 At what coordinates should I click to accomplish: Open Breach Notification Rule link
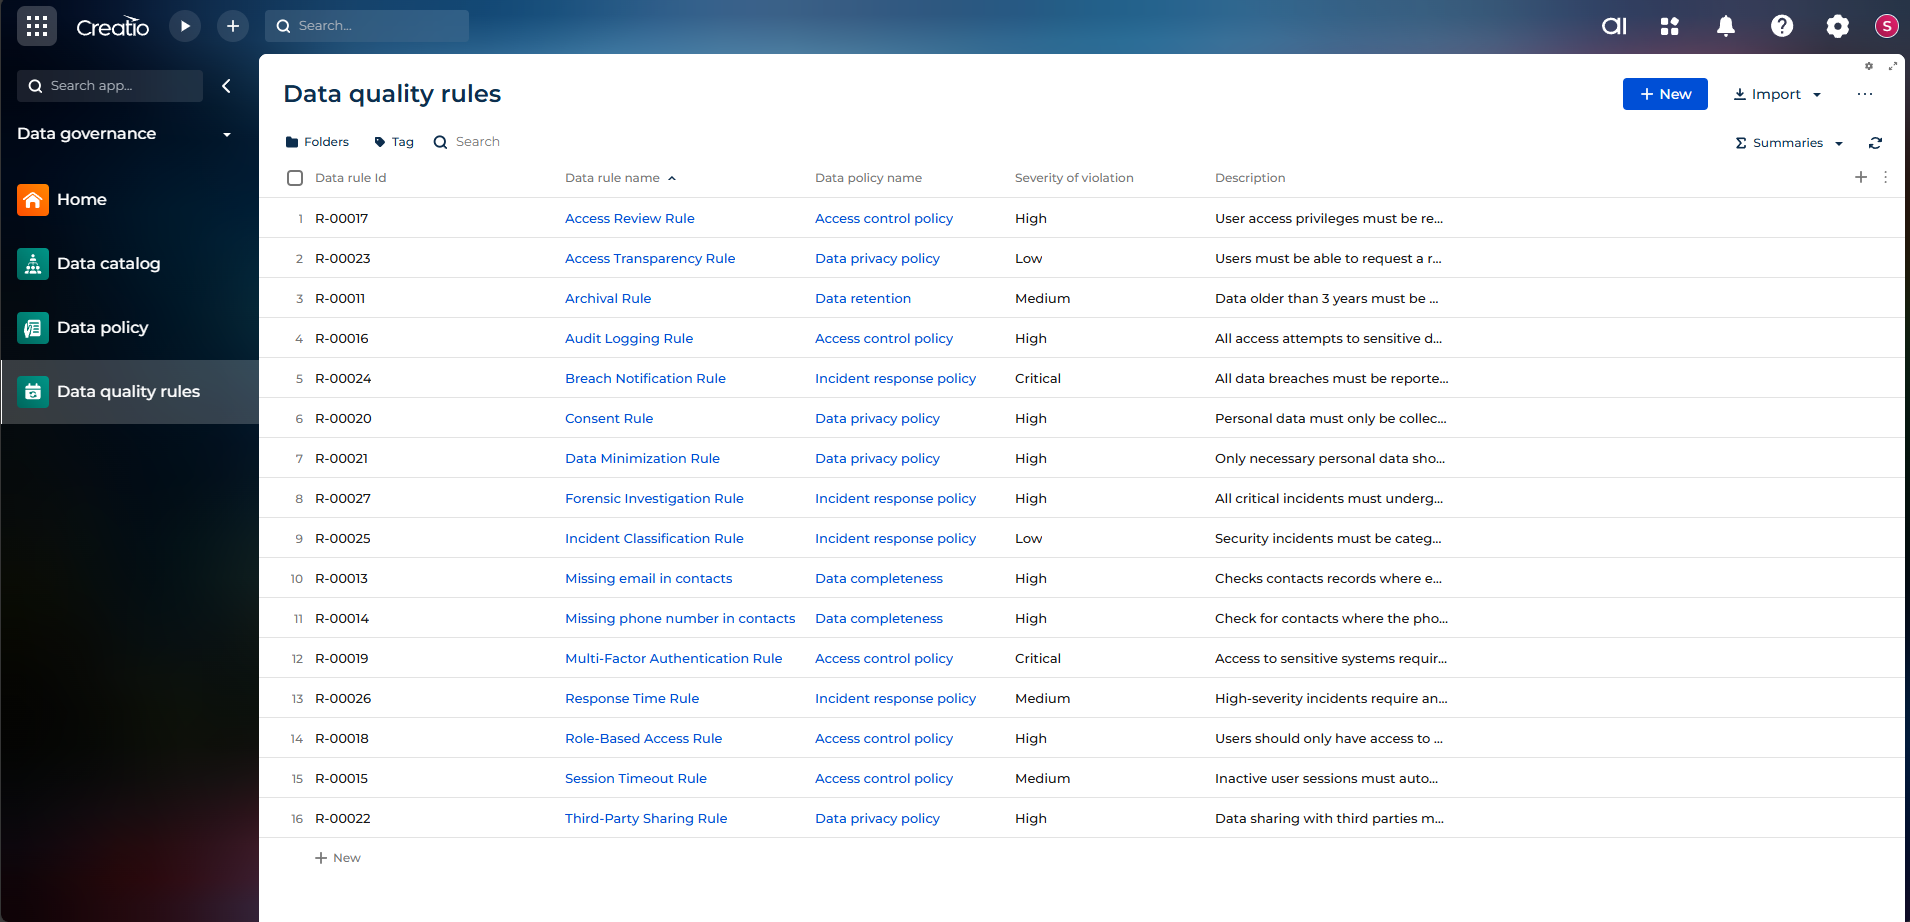tap(645, 378)
